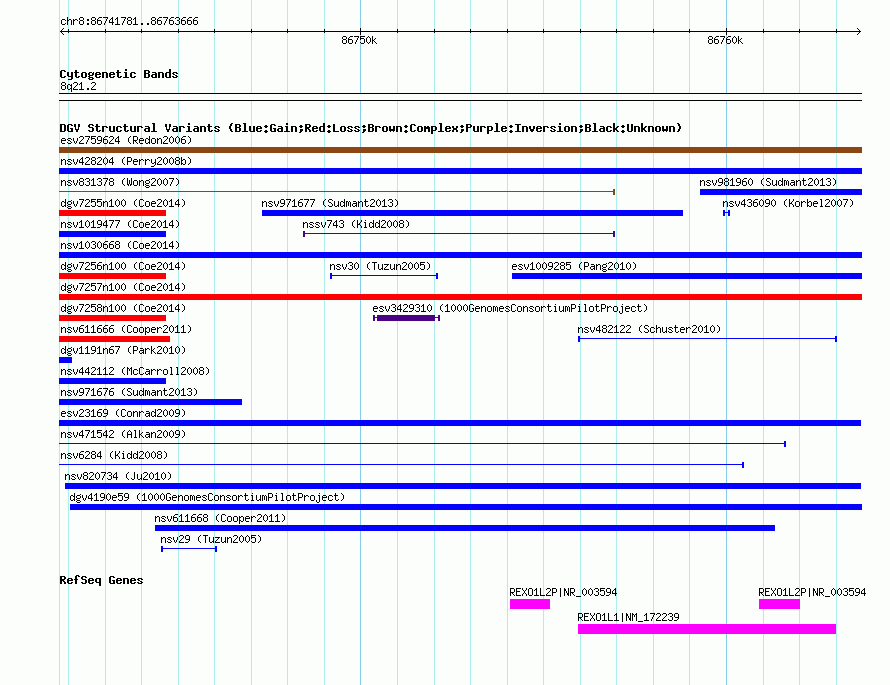The width and height of the screenshot is (890, 685).
Task: Open the nsv1019477 (Coe2014) variant label
Action: [x=120, y=224]
